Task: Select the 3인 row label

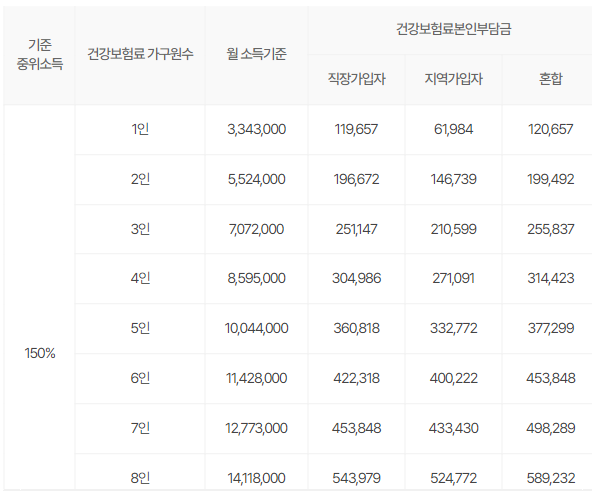Action: click(x=140, y=229)
